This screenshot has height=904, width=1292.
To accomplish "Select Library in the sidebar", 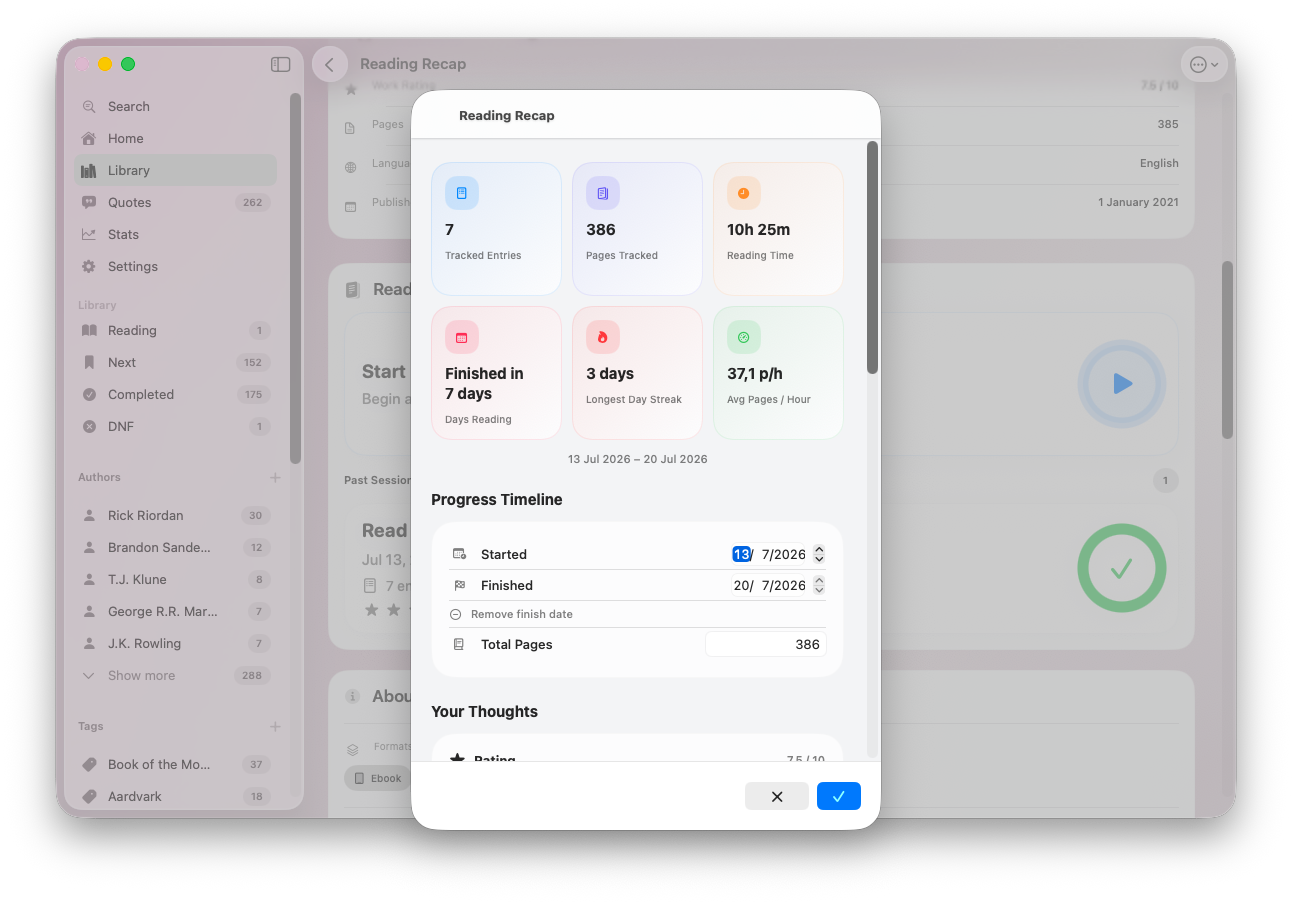I will click(175, 170).
